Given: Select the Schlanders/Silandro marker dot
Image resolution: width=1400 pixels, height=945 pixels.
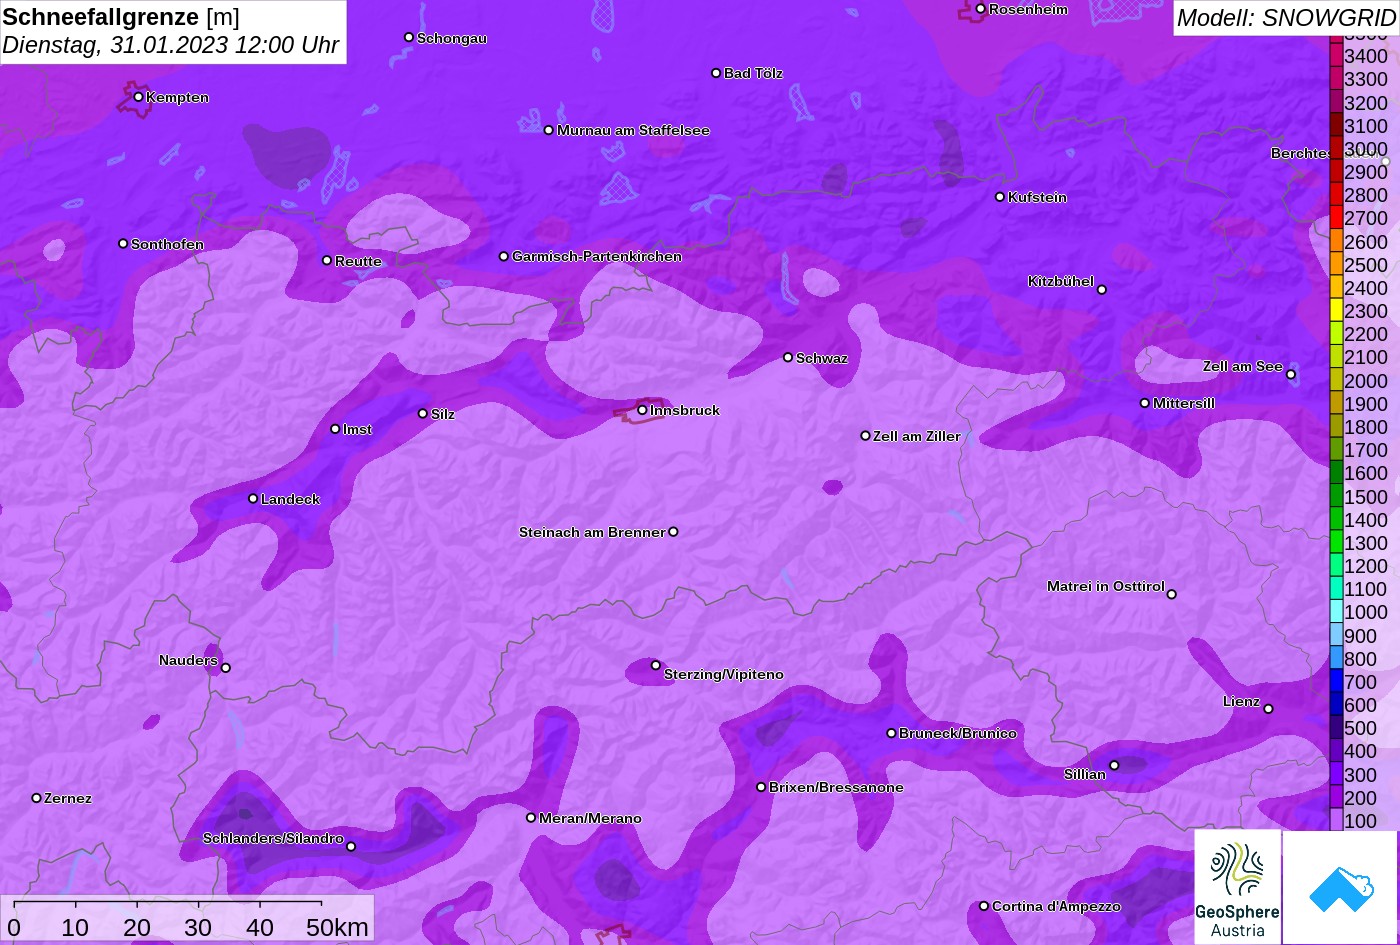Looking at the screenshot, I should tap(351, 847).
